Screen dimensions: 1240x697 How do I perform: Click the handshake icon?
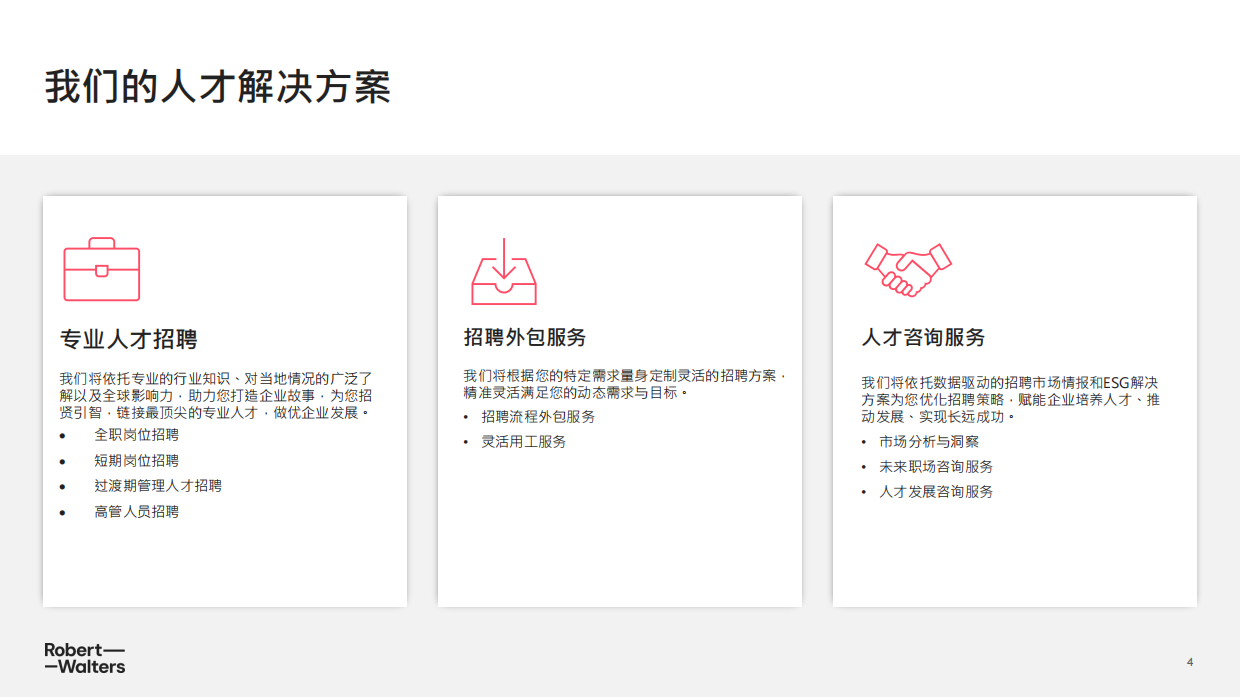pos(907,270)
